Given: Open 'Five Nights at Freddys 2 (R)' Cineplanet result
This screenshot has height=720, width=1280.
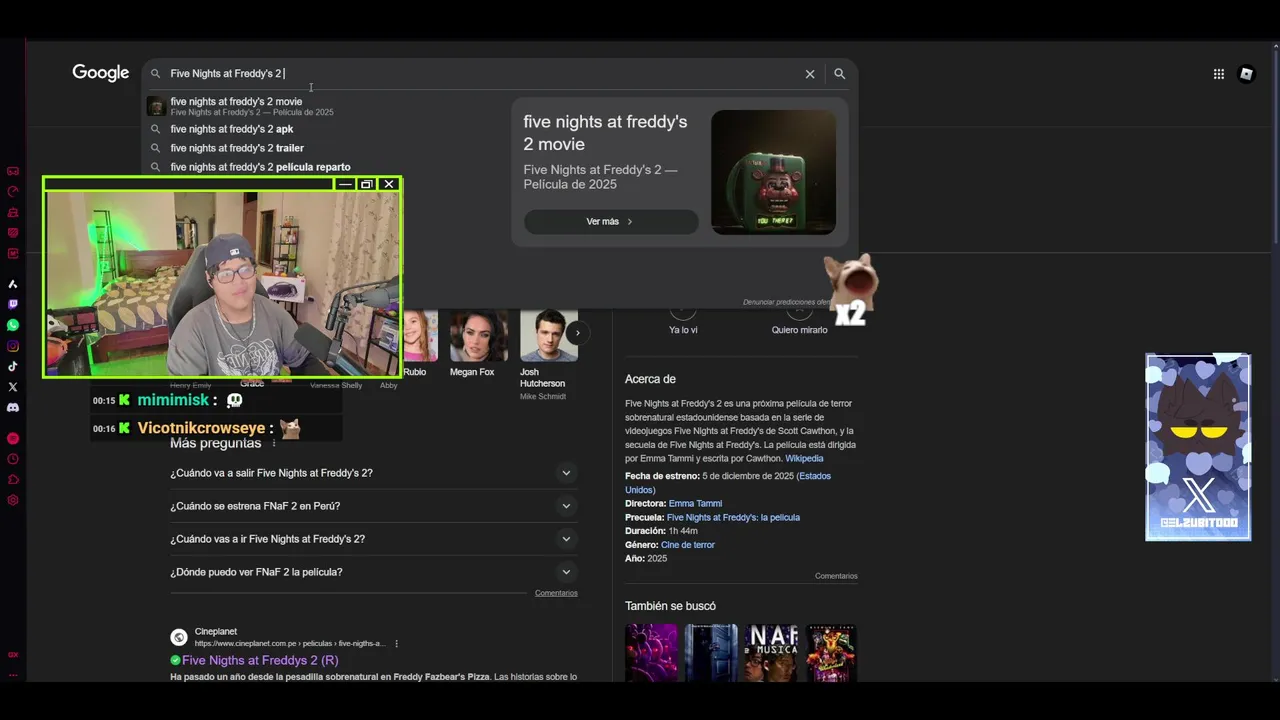Looking at the screenshot, I should pos(260,661).
